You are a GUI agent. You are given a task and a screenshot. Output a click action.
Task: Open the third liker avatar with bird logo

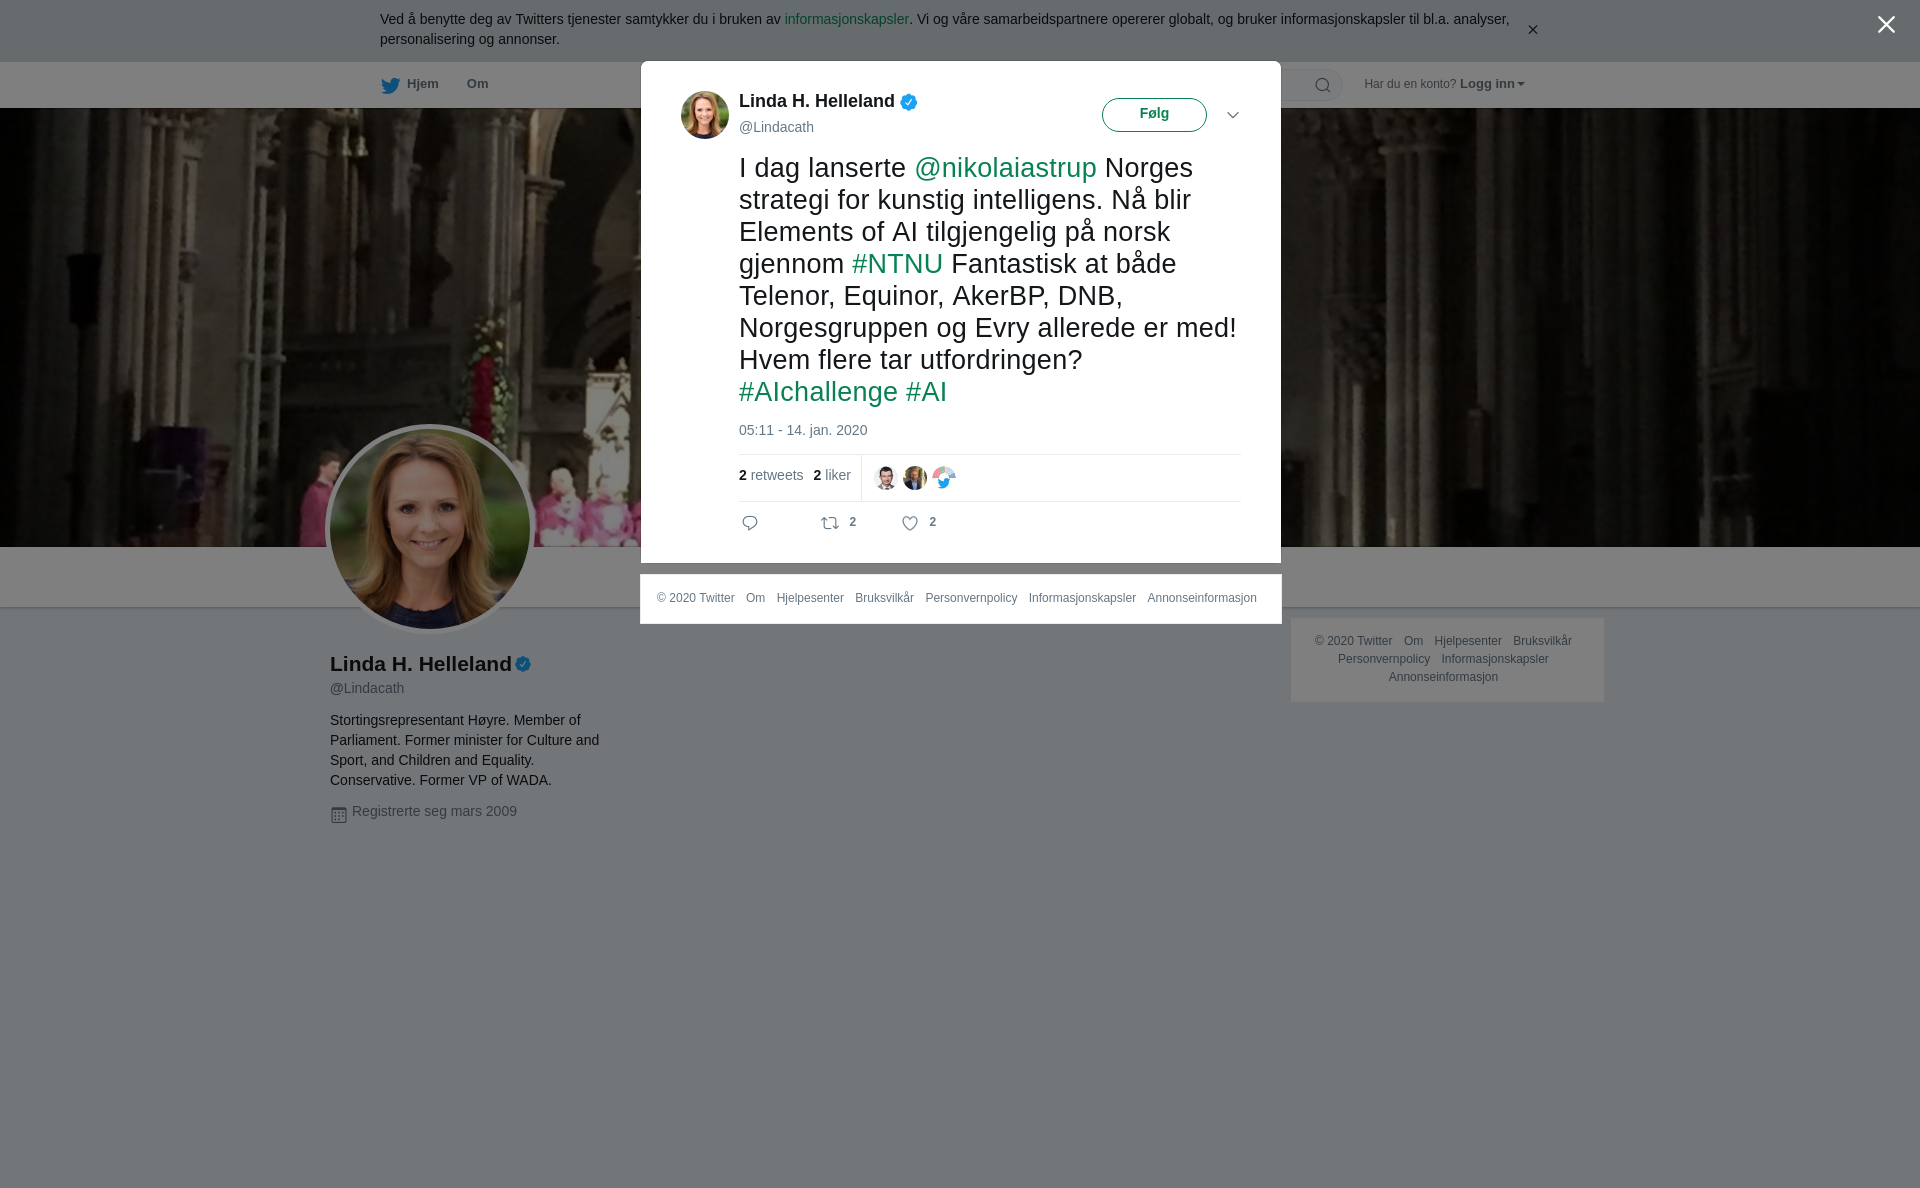coord(944,478)
